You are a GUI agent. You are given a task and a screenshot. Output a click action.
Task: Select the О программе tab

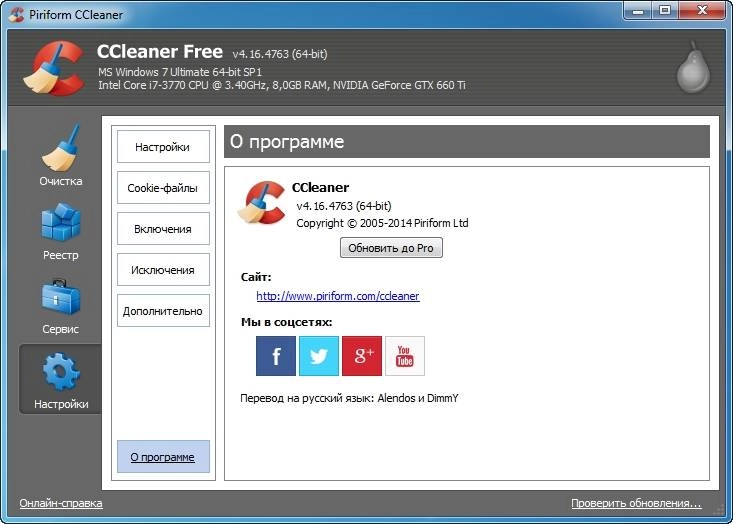click(163, 457)
